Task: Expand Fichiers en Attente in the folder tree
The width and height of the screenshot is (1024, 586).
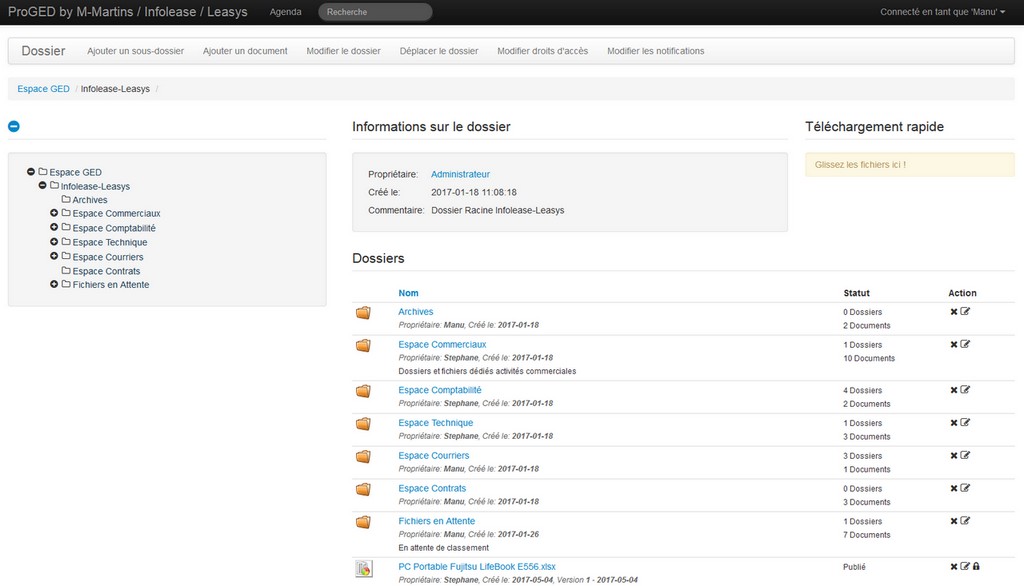Action: click(x=55, y=284)
